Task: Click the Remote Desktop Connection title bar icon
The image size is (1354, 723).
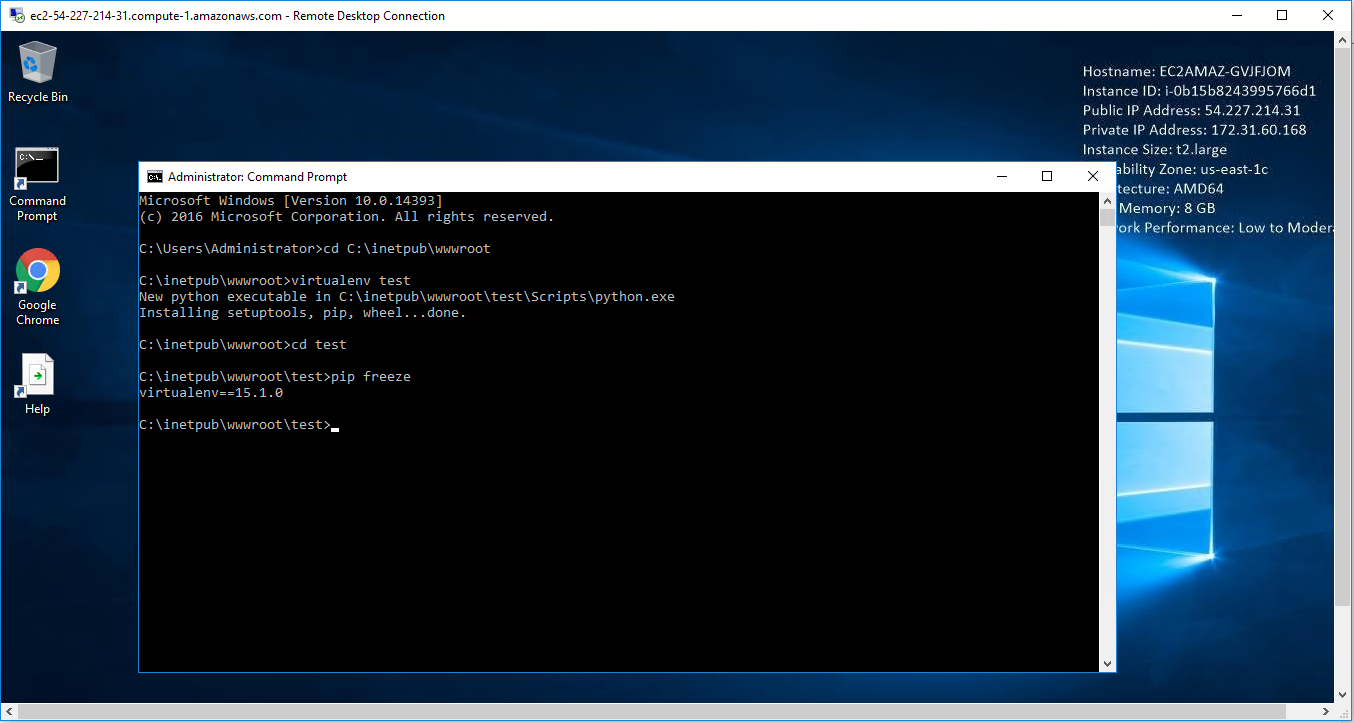Action: 16,16
